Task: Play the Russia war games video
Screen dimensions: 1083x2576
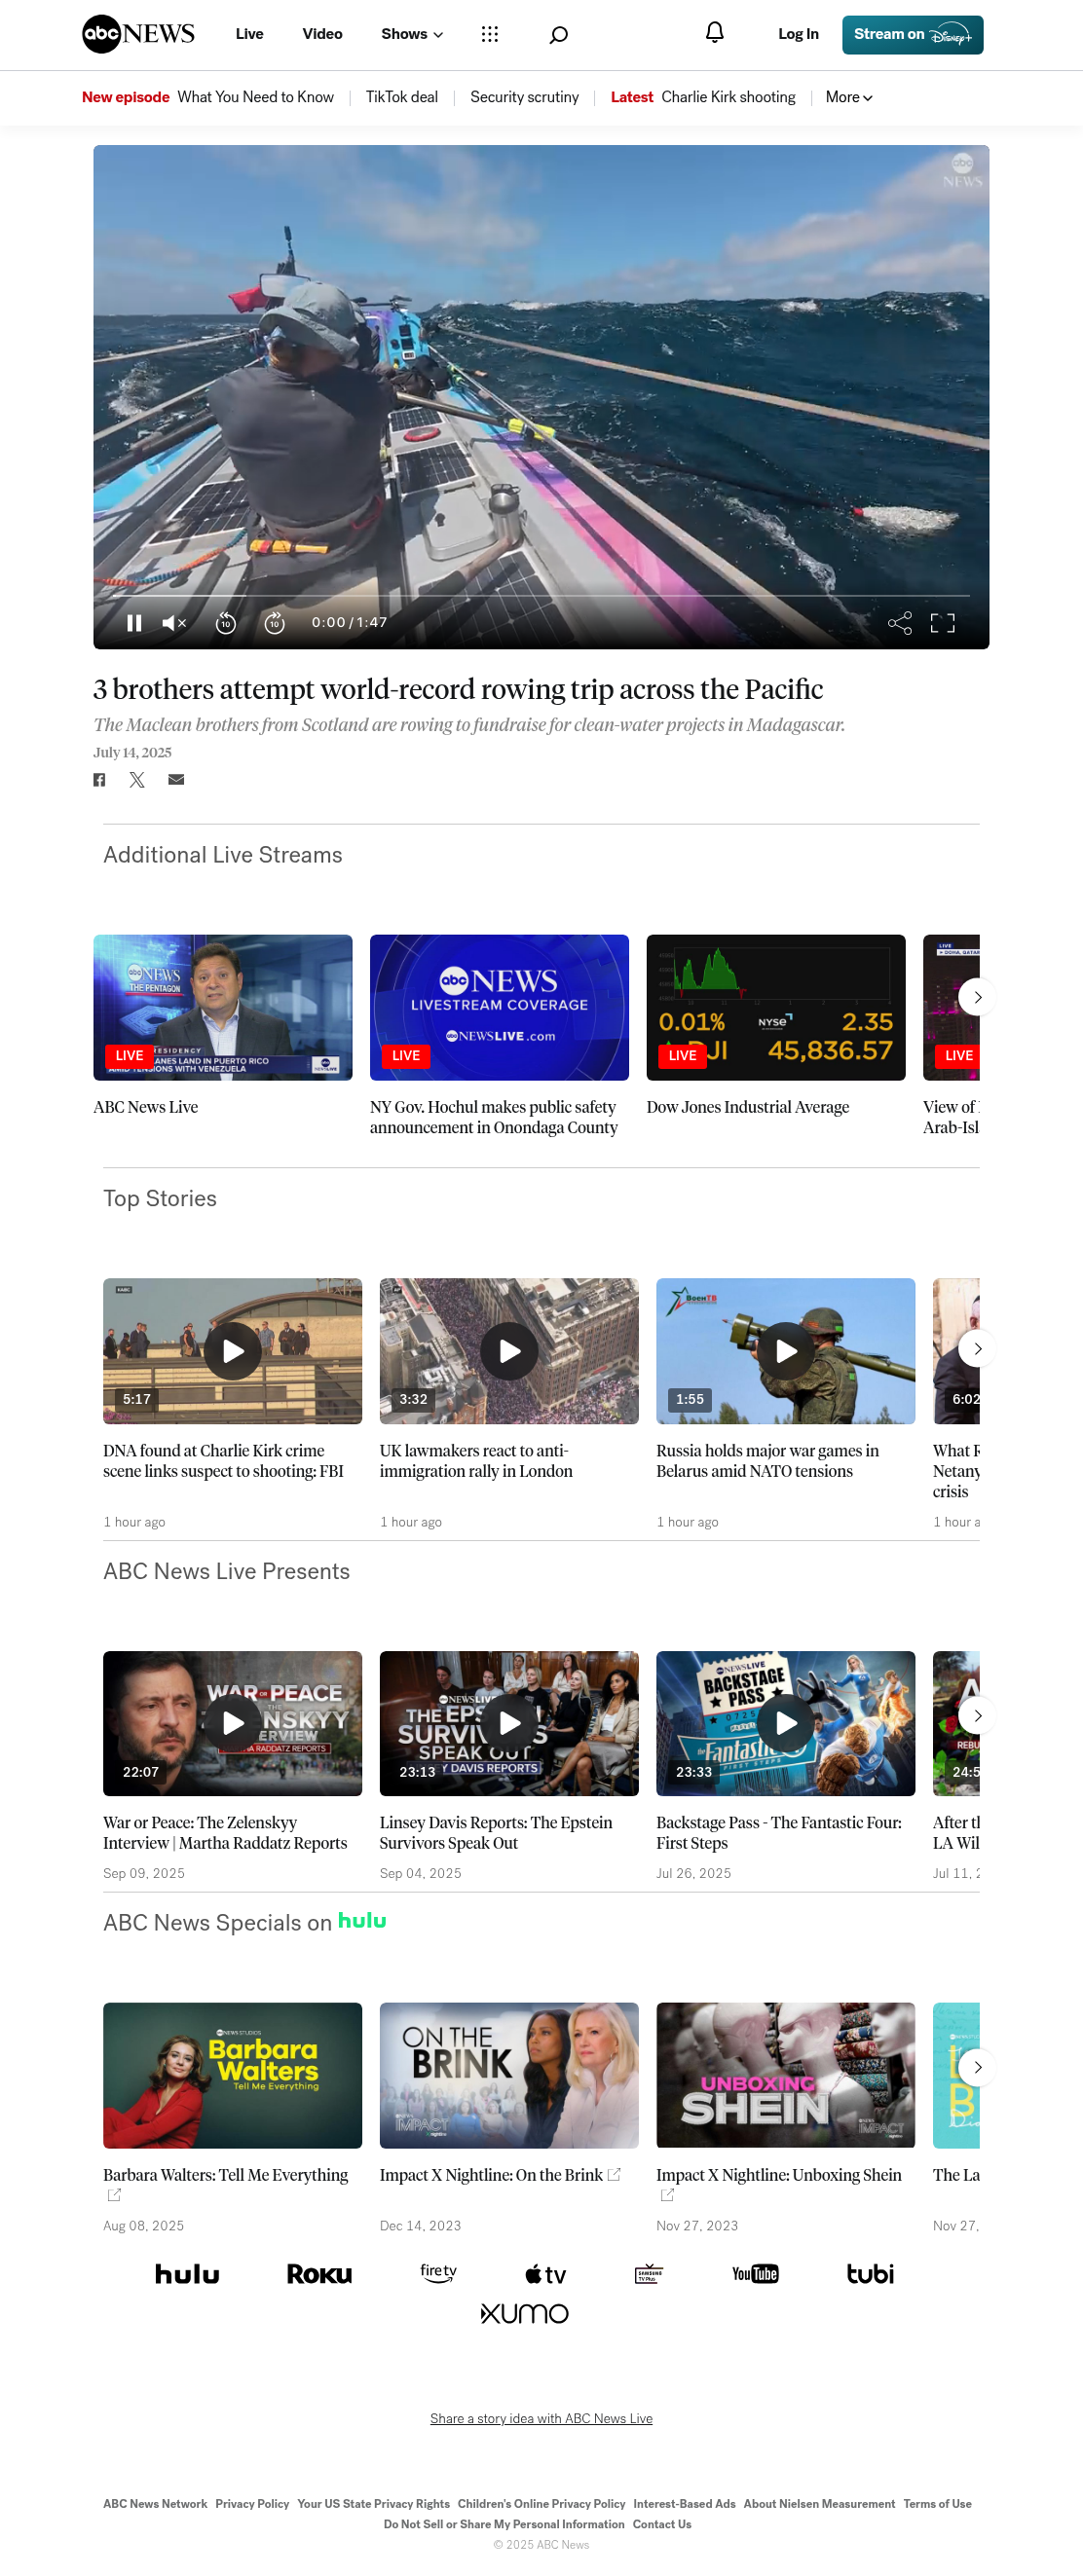Action: click(785, 1351)
